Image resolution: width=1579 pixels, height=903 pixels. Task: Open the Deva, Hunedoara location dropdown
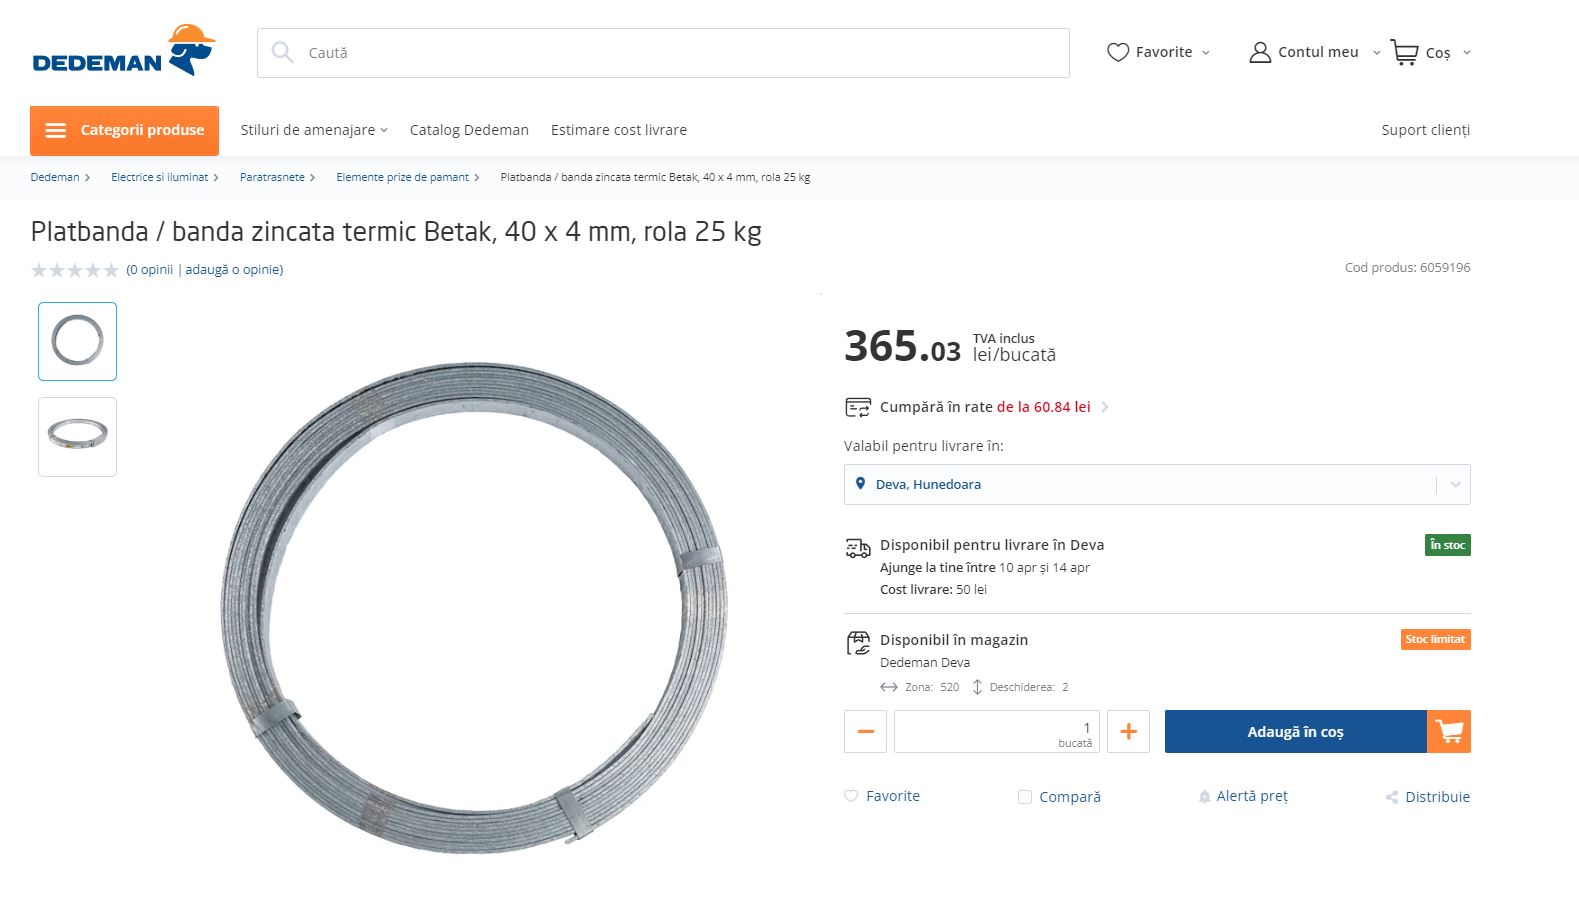(1157, 484)
